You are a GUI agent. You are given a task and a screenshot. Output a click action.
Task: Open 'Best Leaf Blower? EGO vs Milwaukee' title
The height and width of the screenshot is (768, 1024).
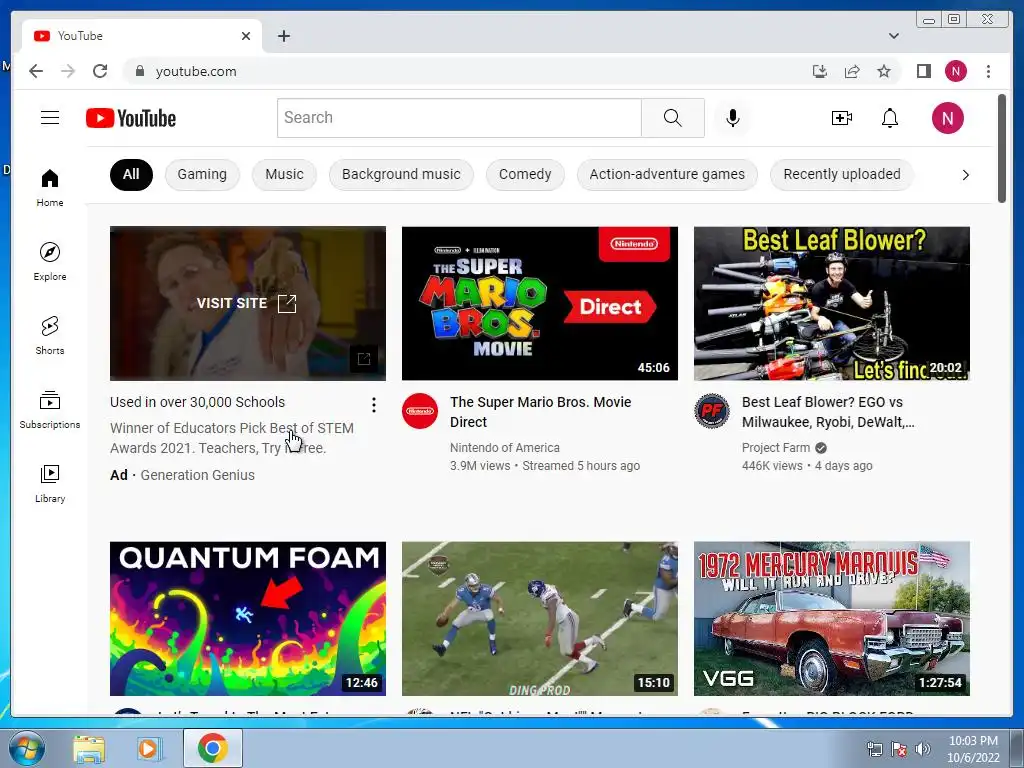point(828,411)
